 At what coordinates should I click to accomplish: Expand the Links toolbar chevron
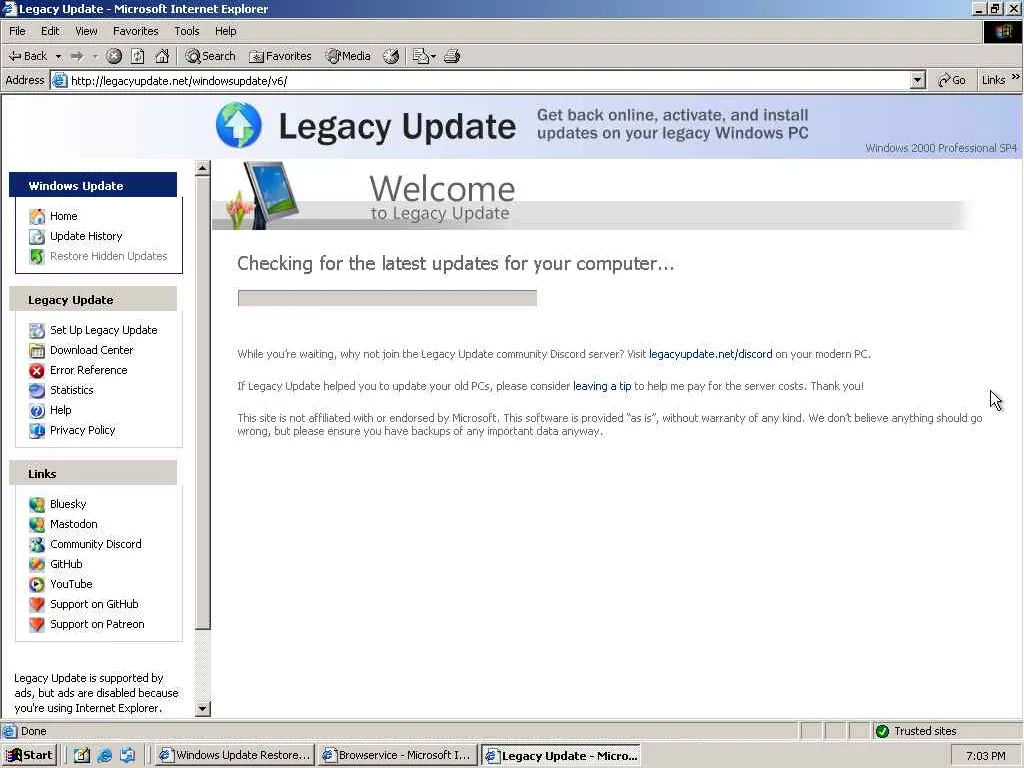tap(1016, 77)
